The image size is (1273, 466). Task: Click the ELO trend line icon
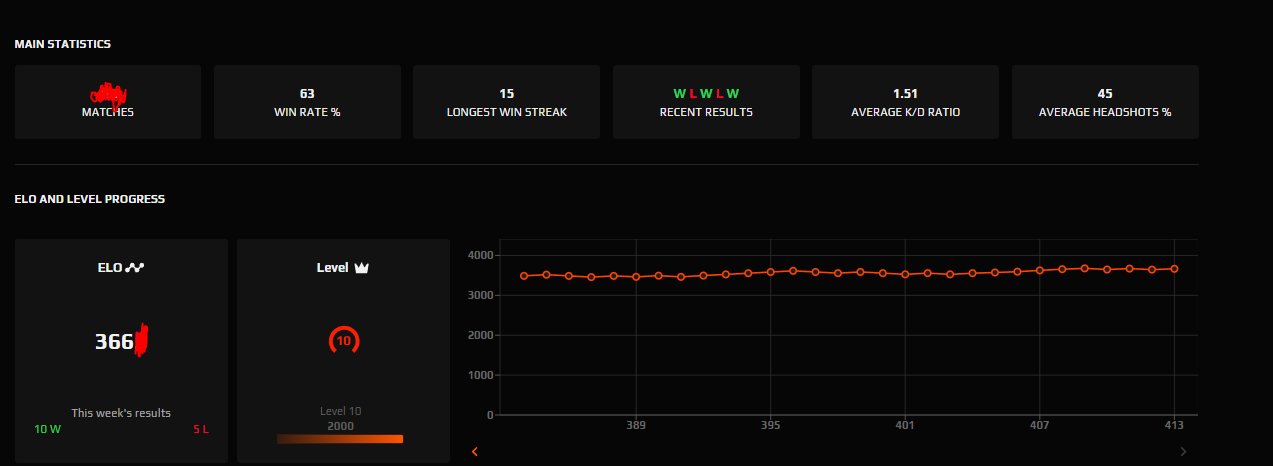coord(135,268)
